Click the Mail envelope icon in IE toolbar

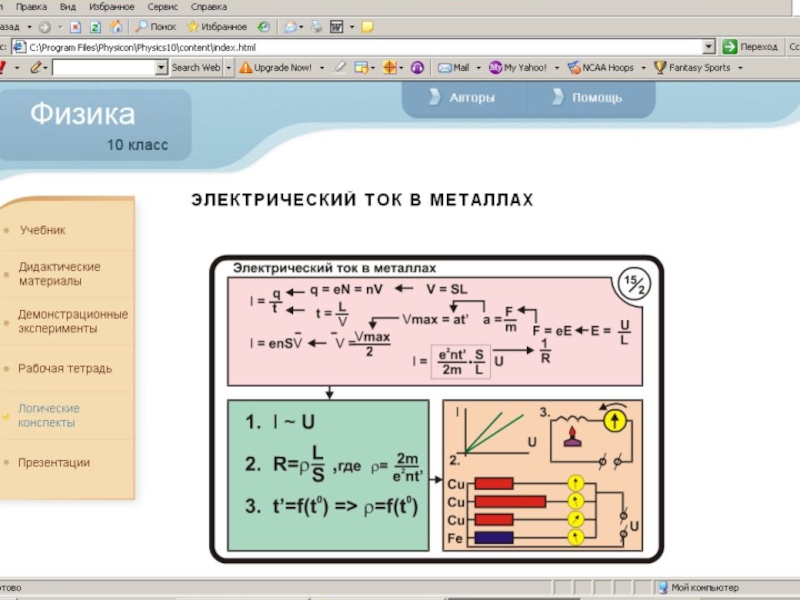(290, 27)
